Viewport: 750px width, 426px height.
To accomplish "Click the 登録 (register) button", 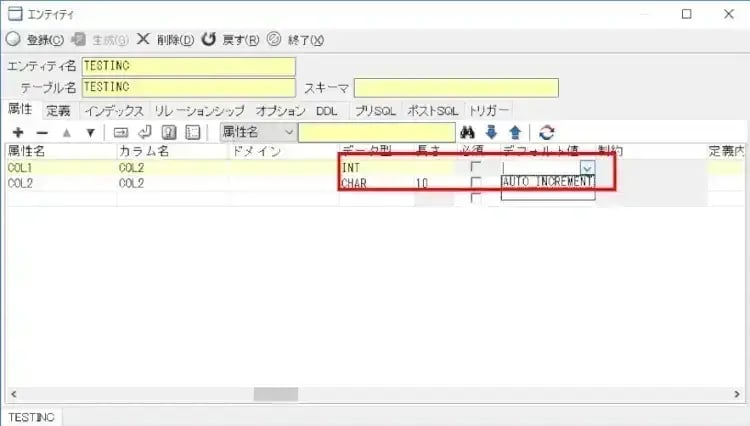I will click(36, 40).
